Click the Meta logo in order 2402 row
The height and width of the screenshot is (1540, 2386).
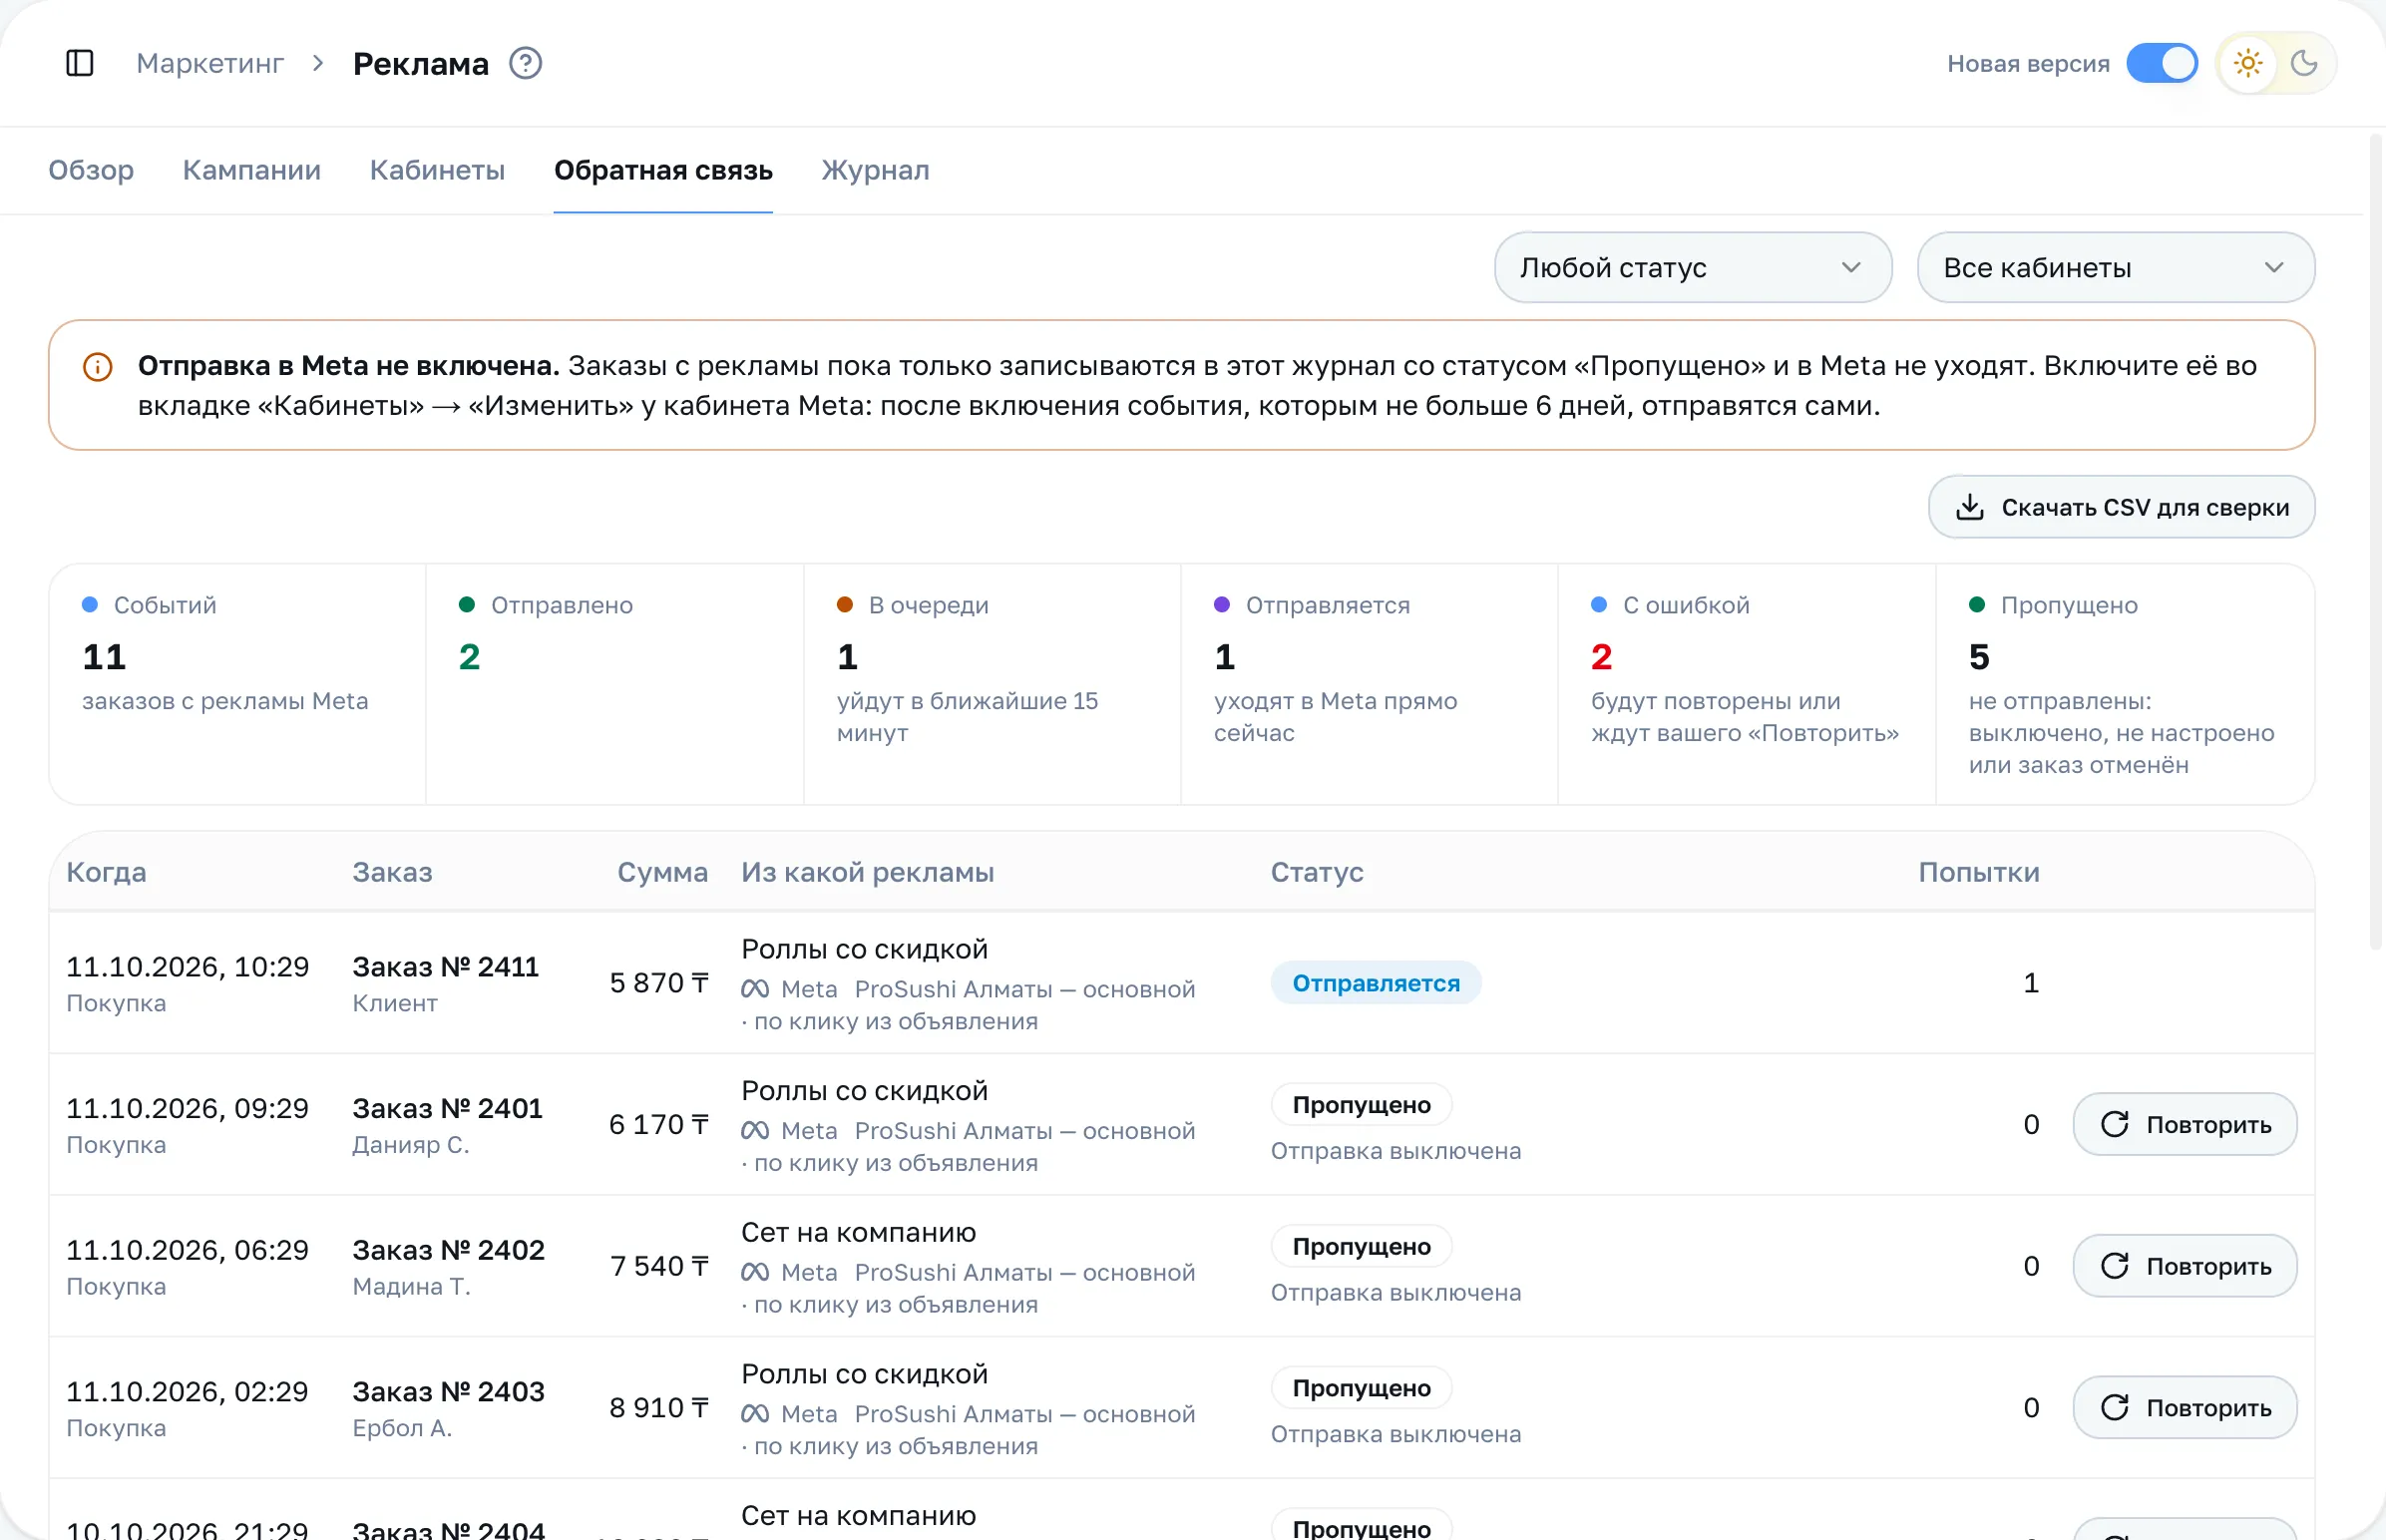click(755, 1273)
